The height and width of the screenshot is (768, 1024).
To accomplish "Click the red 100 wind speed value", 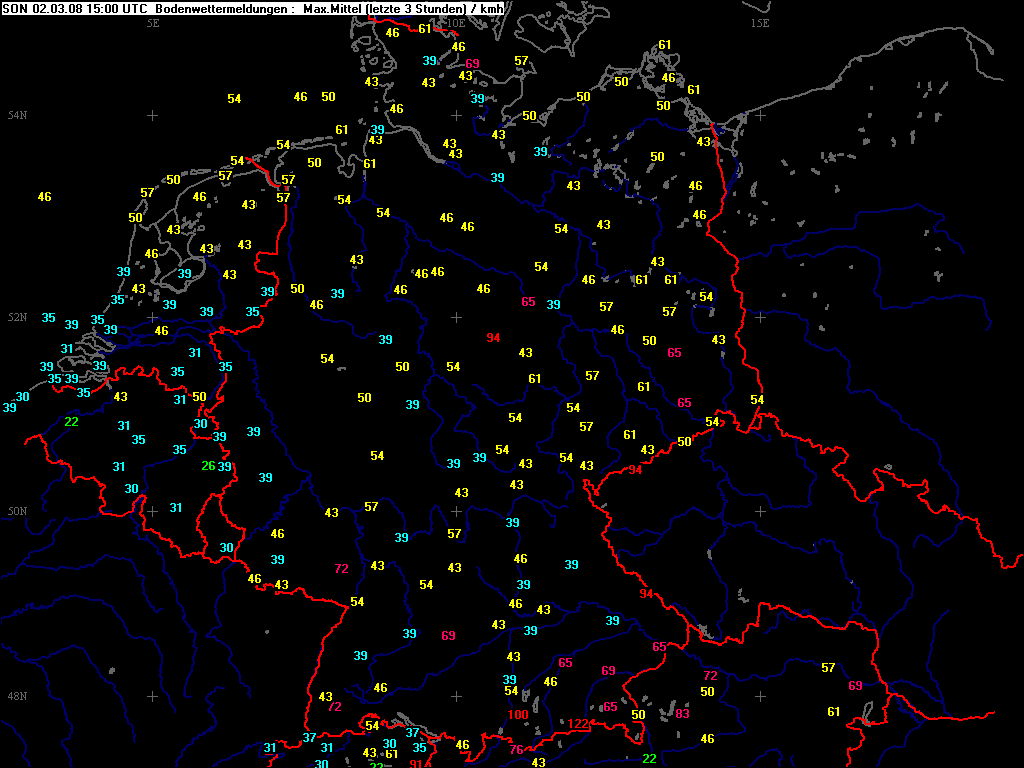I will 518,715.
